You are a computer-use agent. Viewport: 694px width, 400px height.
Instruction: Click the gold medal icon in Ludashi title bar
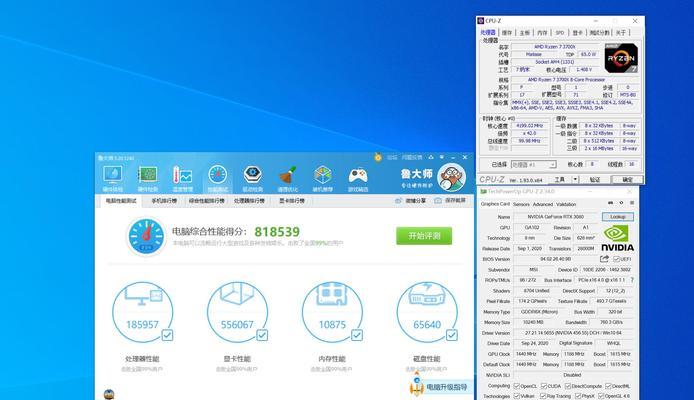[x=378, y=157]
